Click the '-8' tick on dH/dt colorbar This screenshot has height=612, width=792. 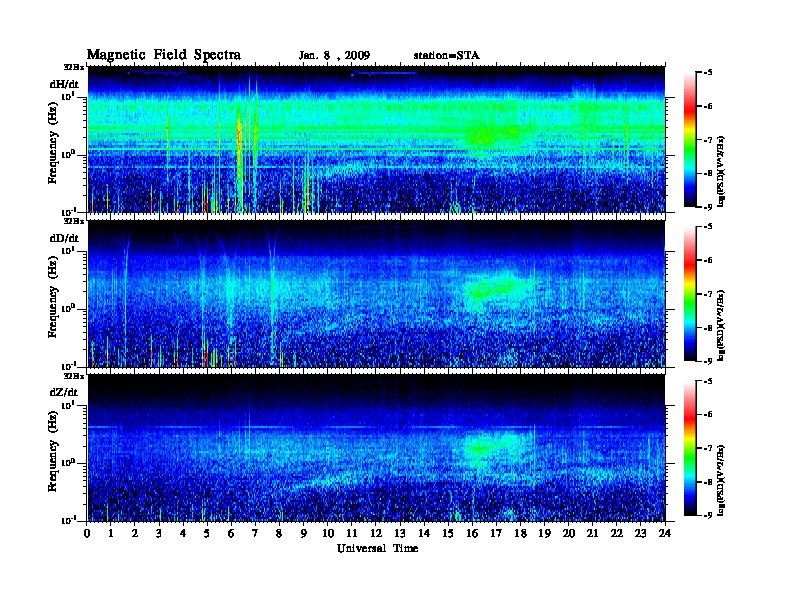click(708, 173)
